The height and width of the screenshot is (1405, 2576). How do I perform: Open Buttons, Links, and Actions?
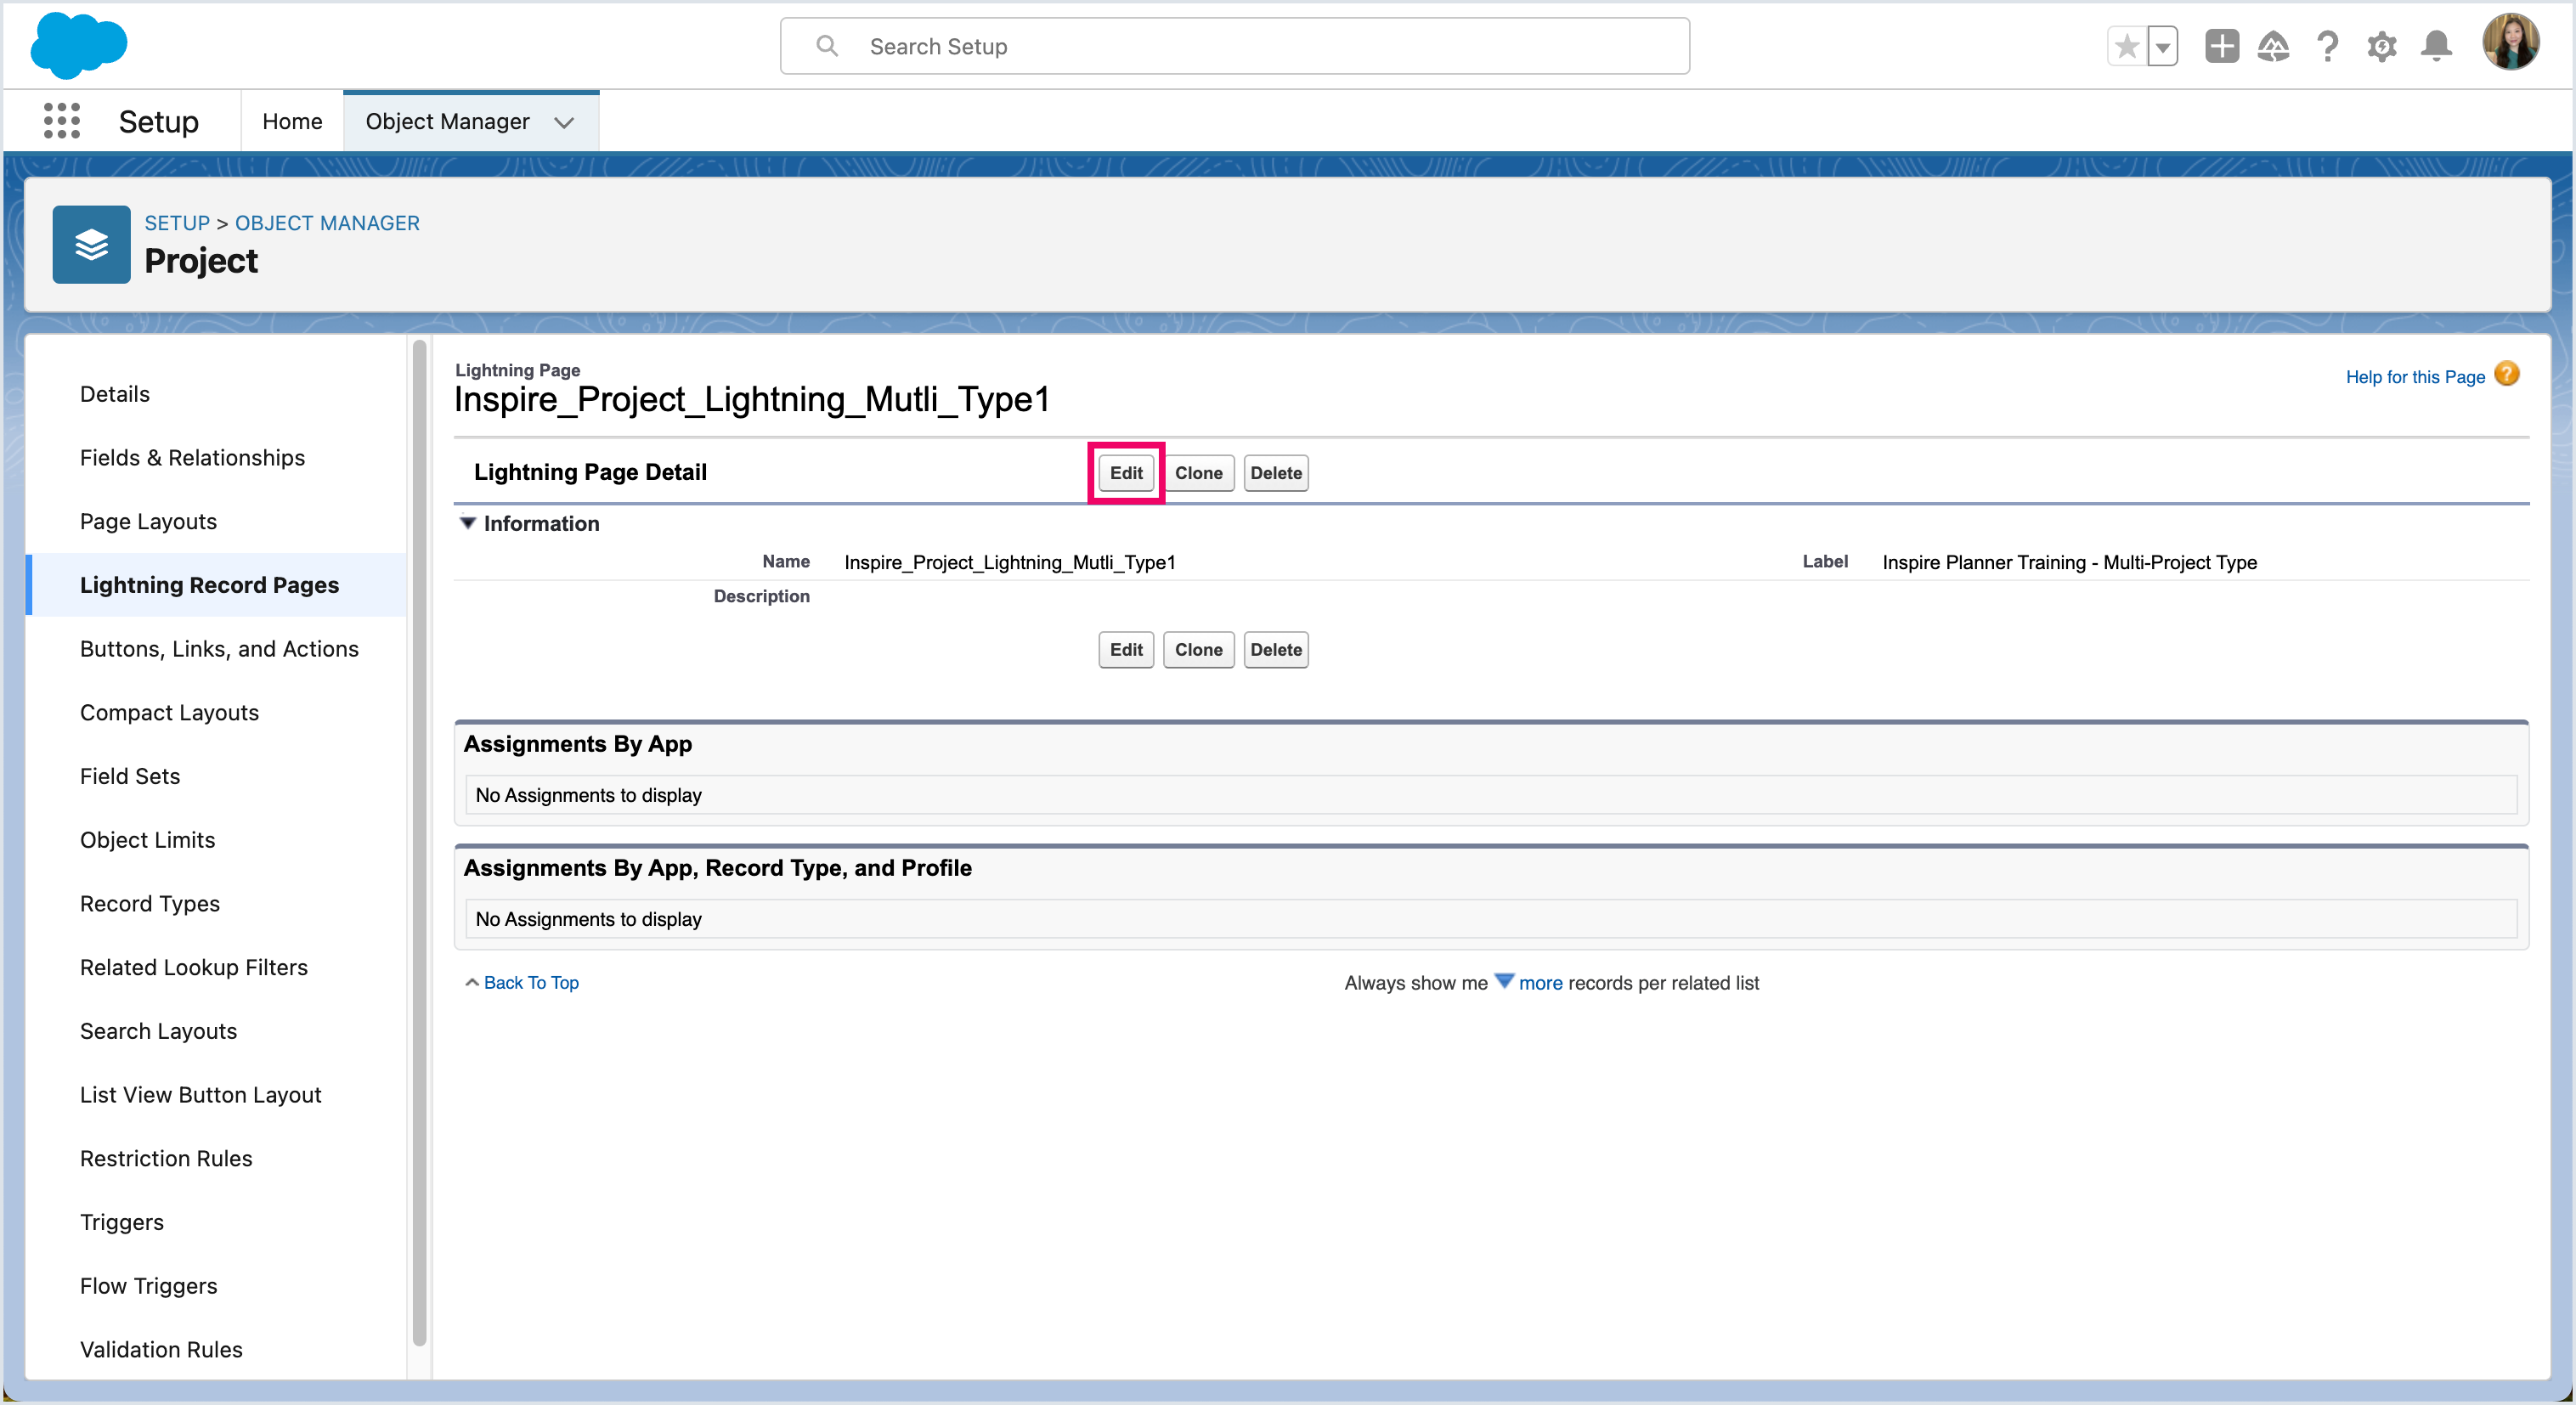(x=219, y=649)
